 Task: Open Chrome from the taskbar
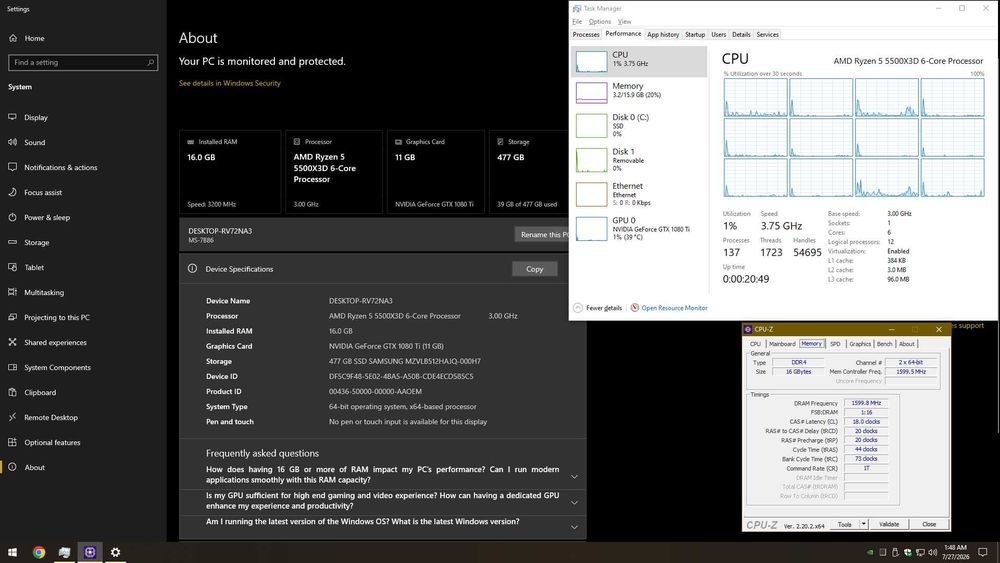(39, 552)
